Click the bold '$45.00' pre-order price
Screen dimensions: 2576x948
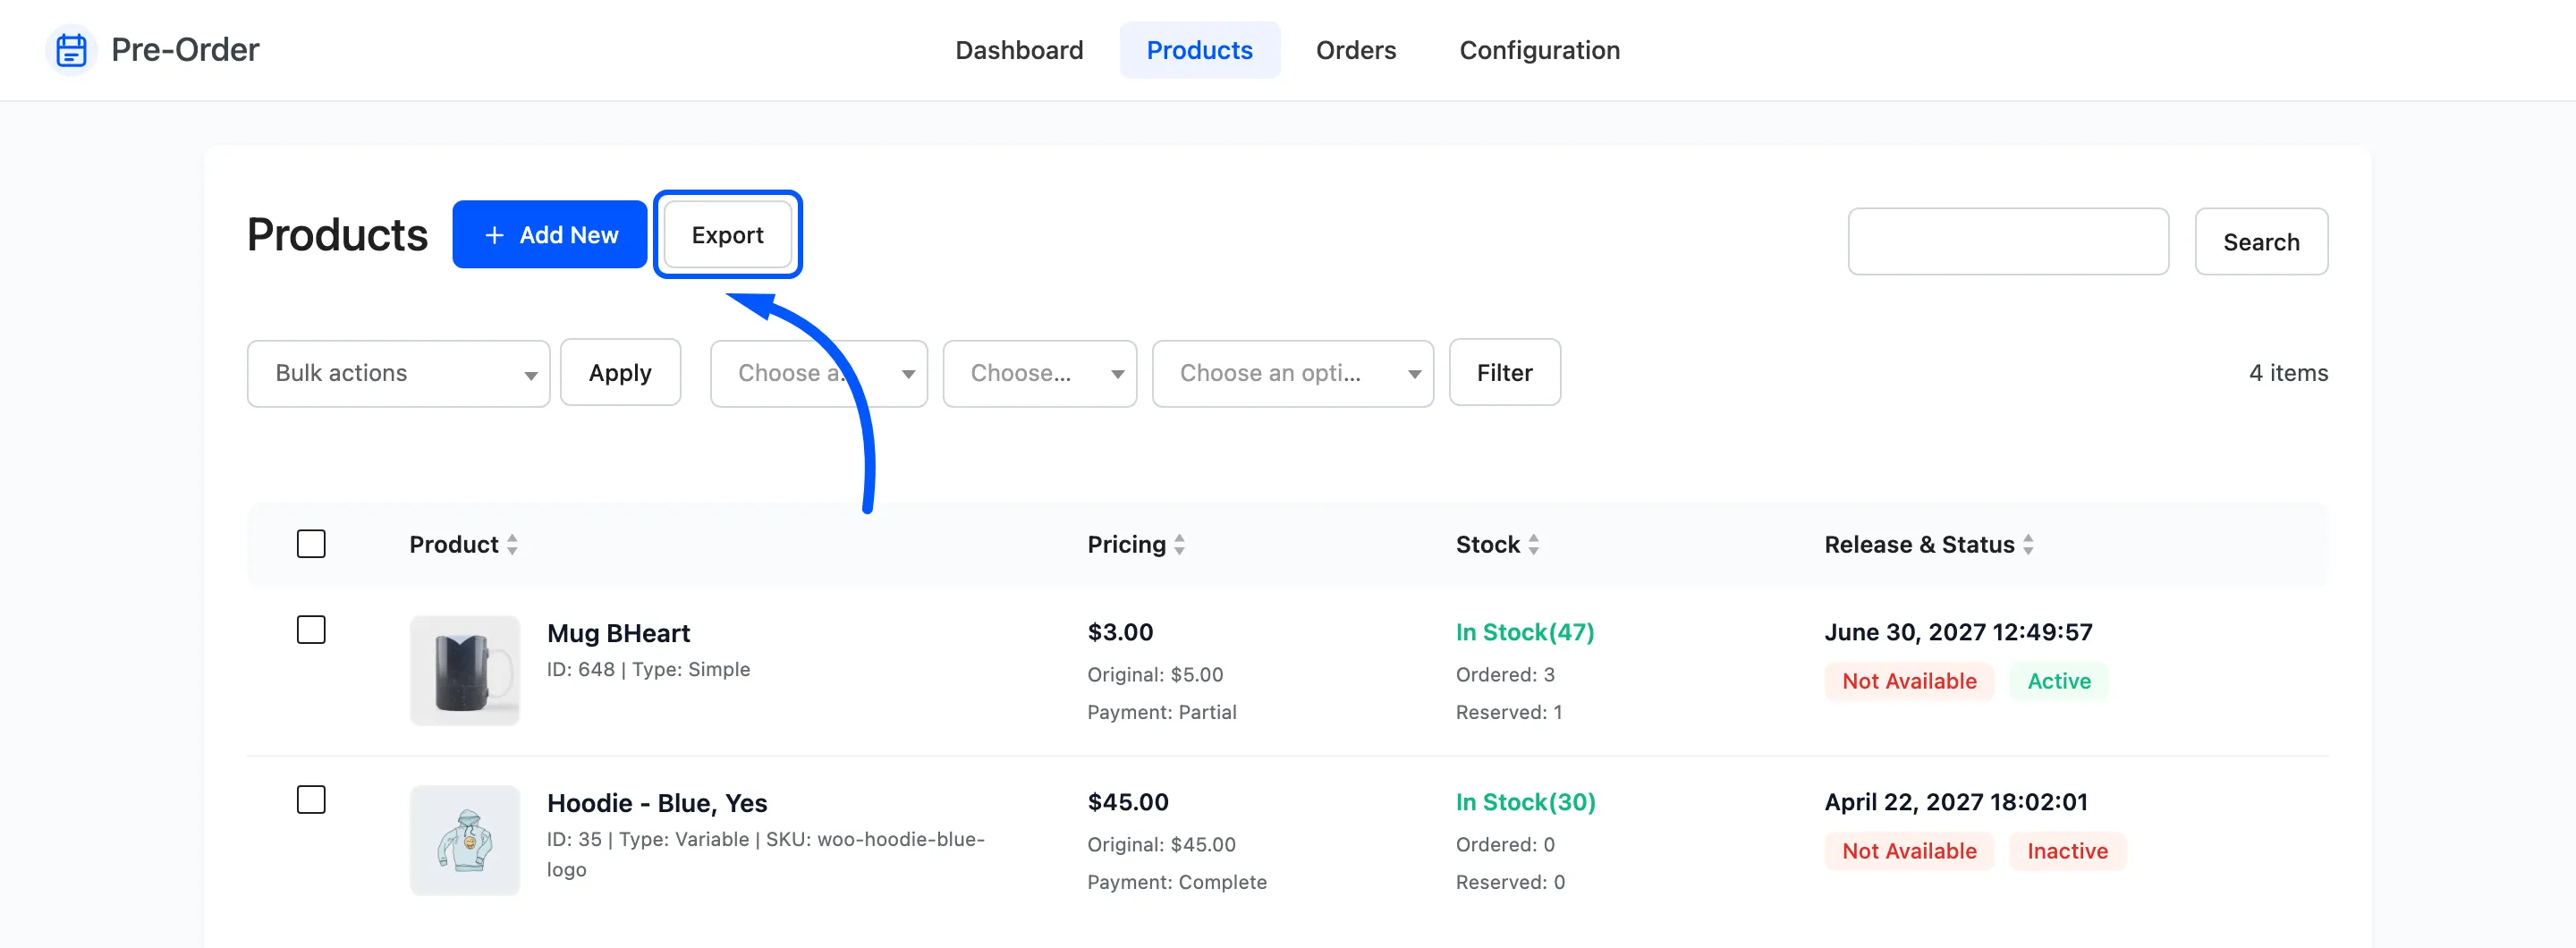(1128, 802)
